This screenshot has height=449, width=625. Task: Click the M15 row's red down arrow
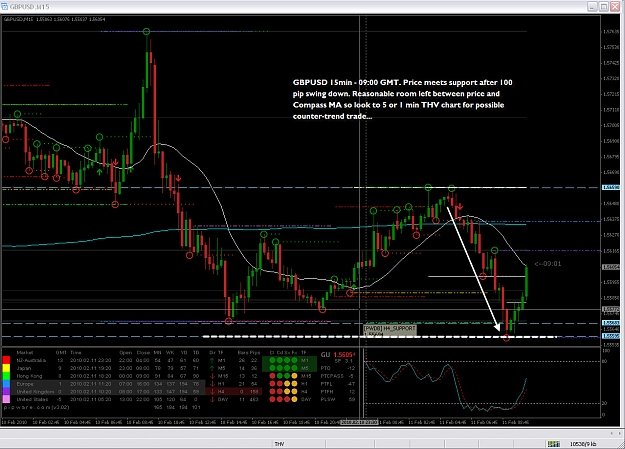[x=212, y=376]
